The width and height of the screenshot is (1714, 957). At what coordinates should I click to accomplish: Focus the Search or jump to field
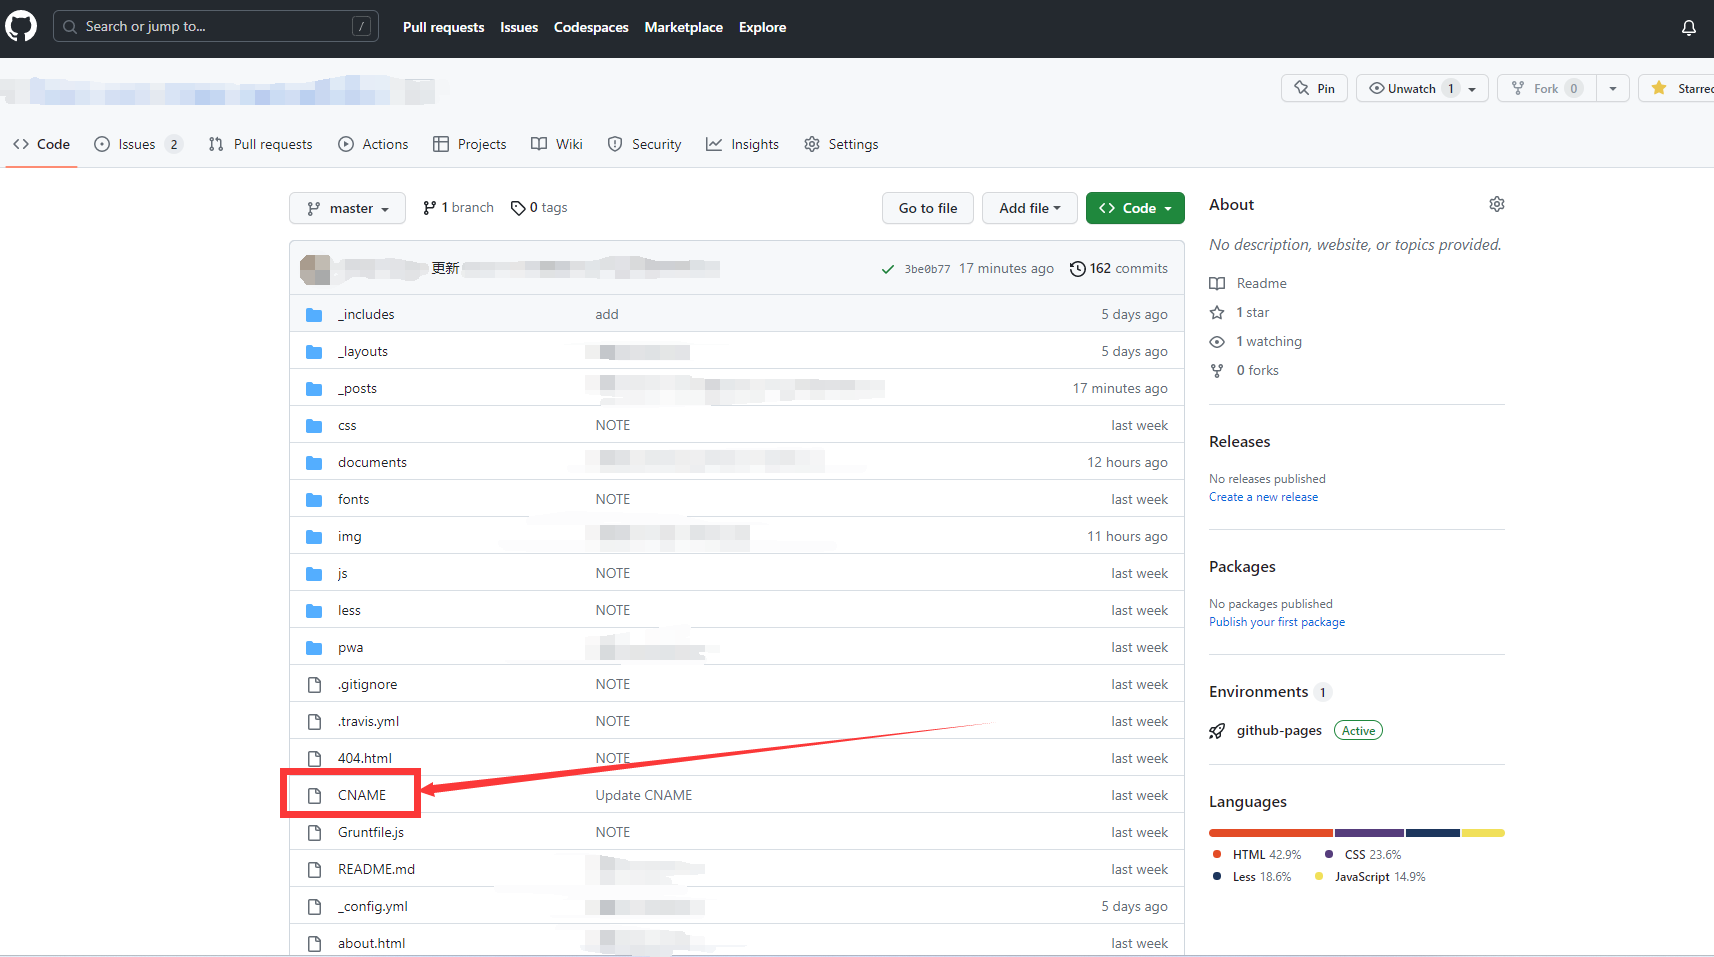pyautogui.click(x=215, y=26)
